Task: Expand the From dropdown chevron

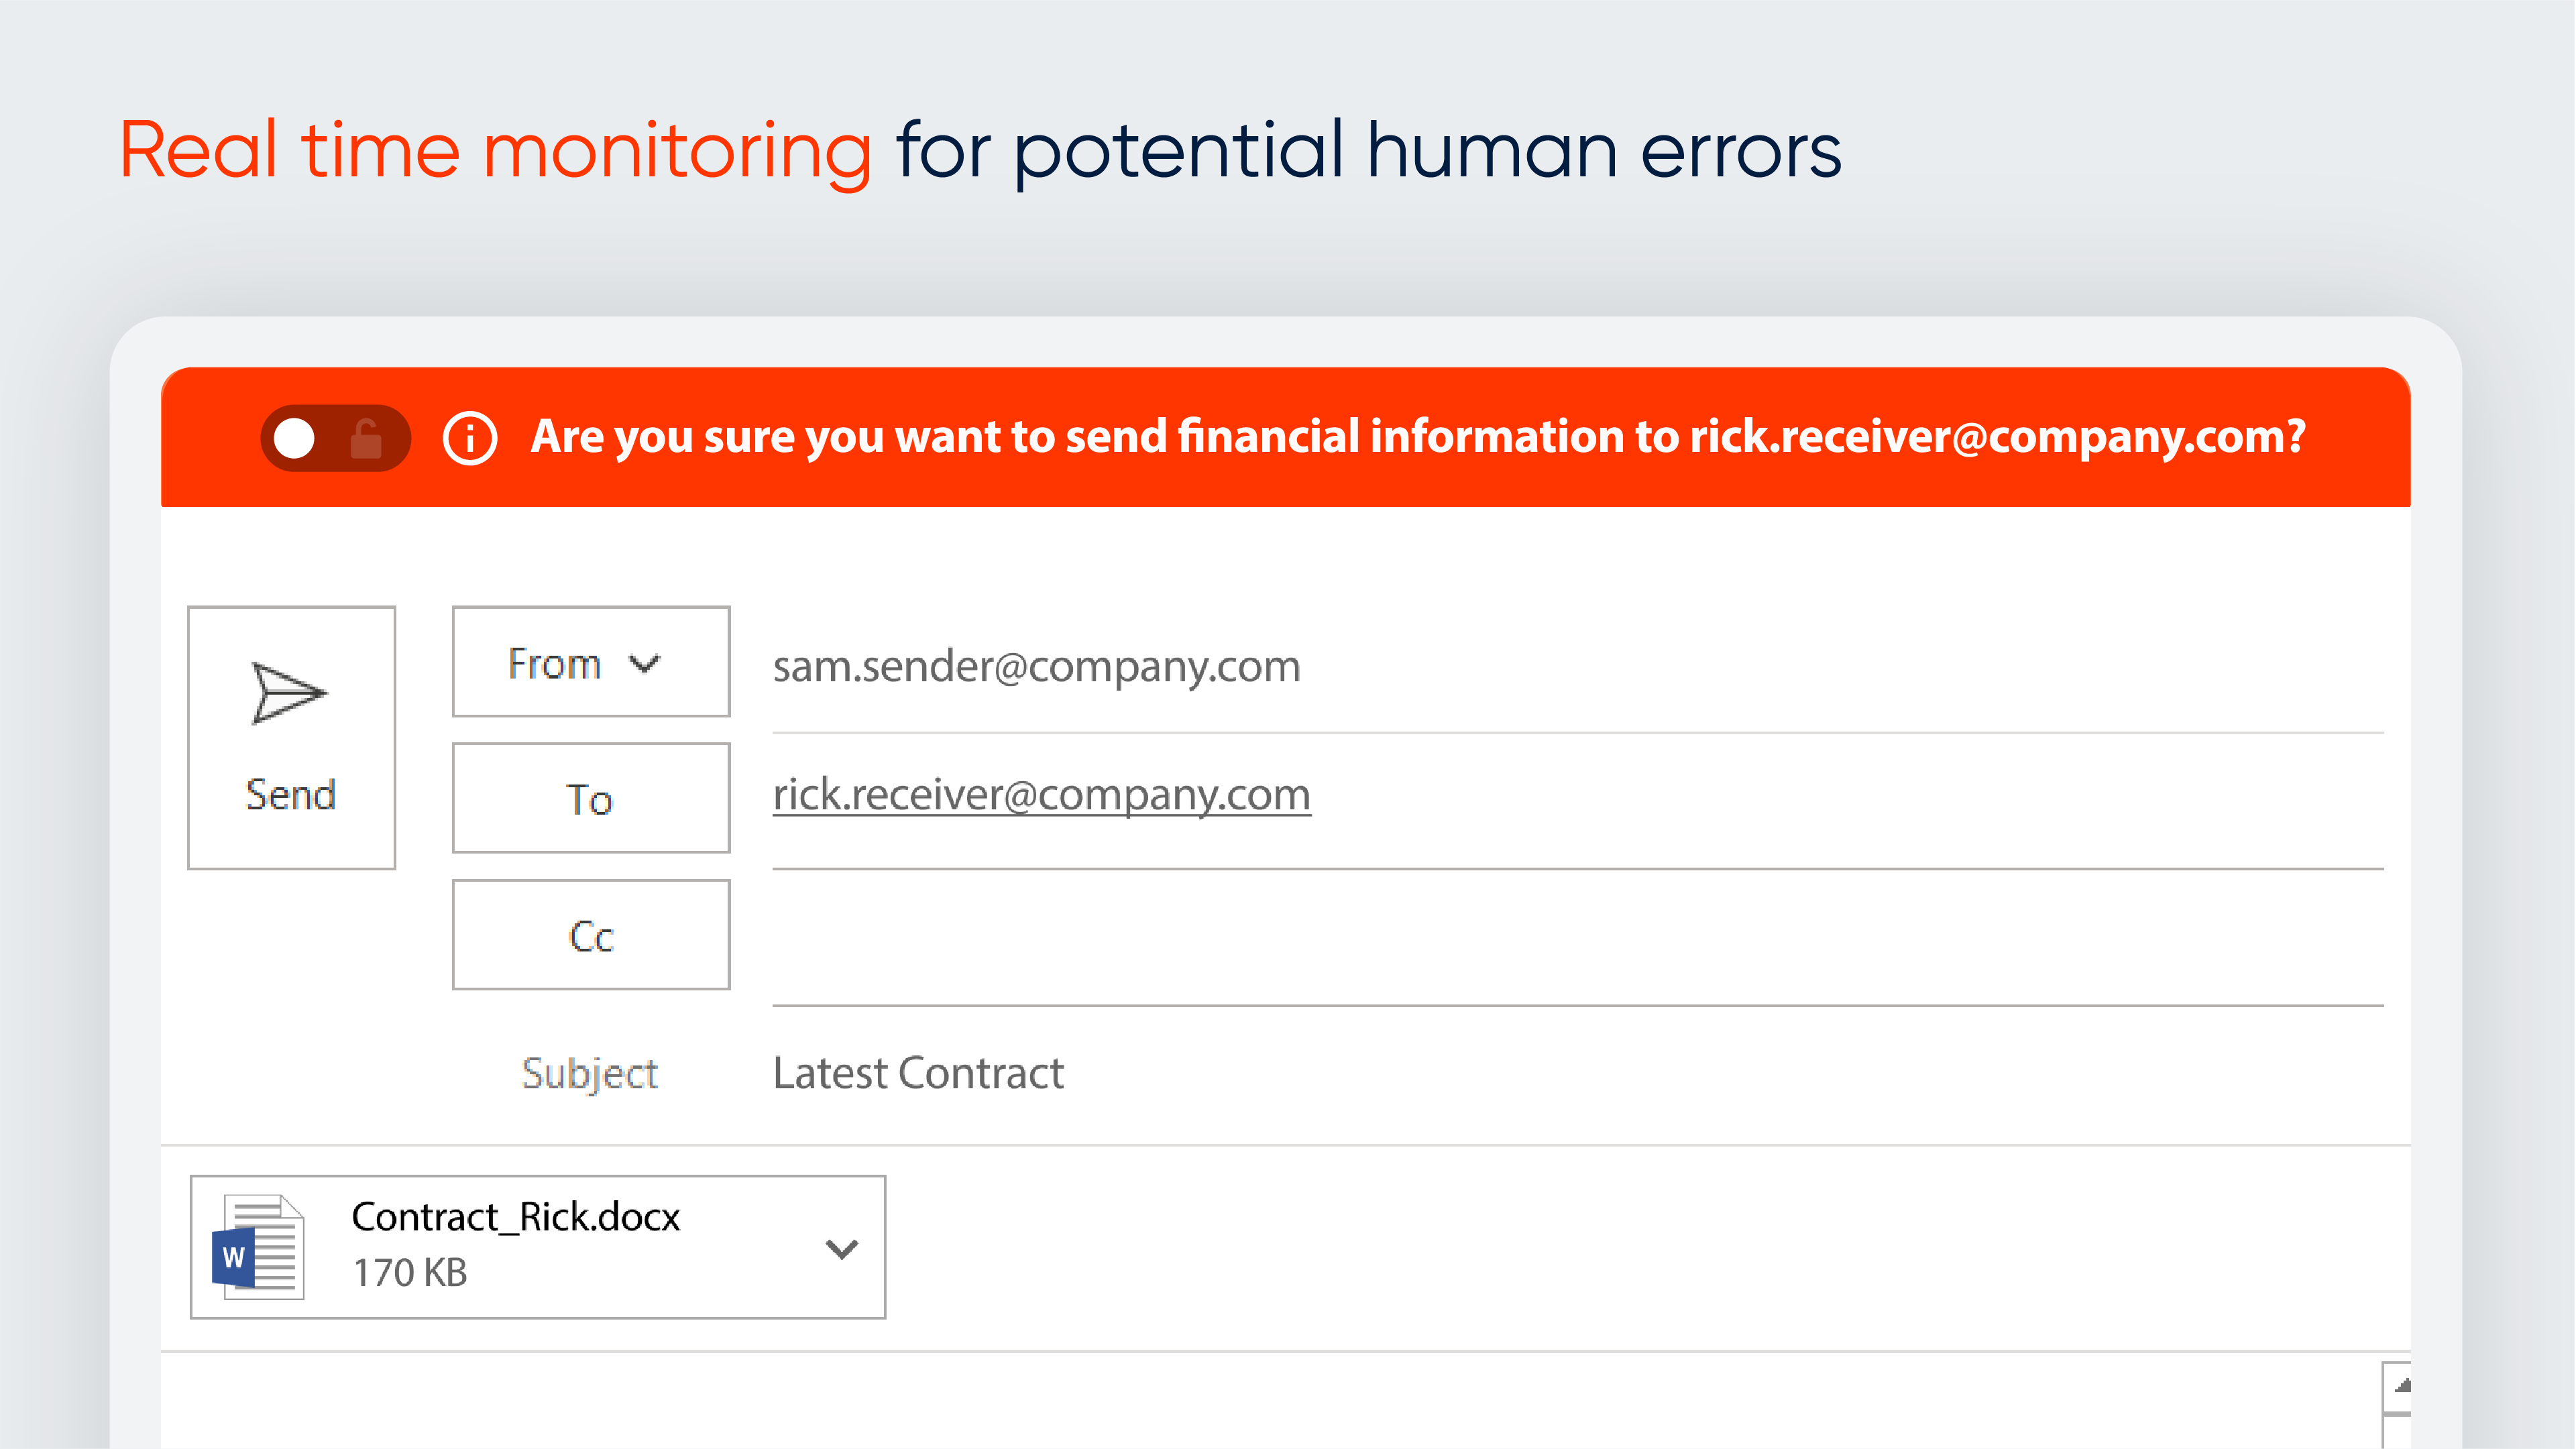Action: tap(645, 663)
